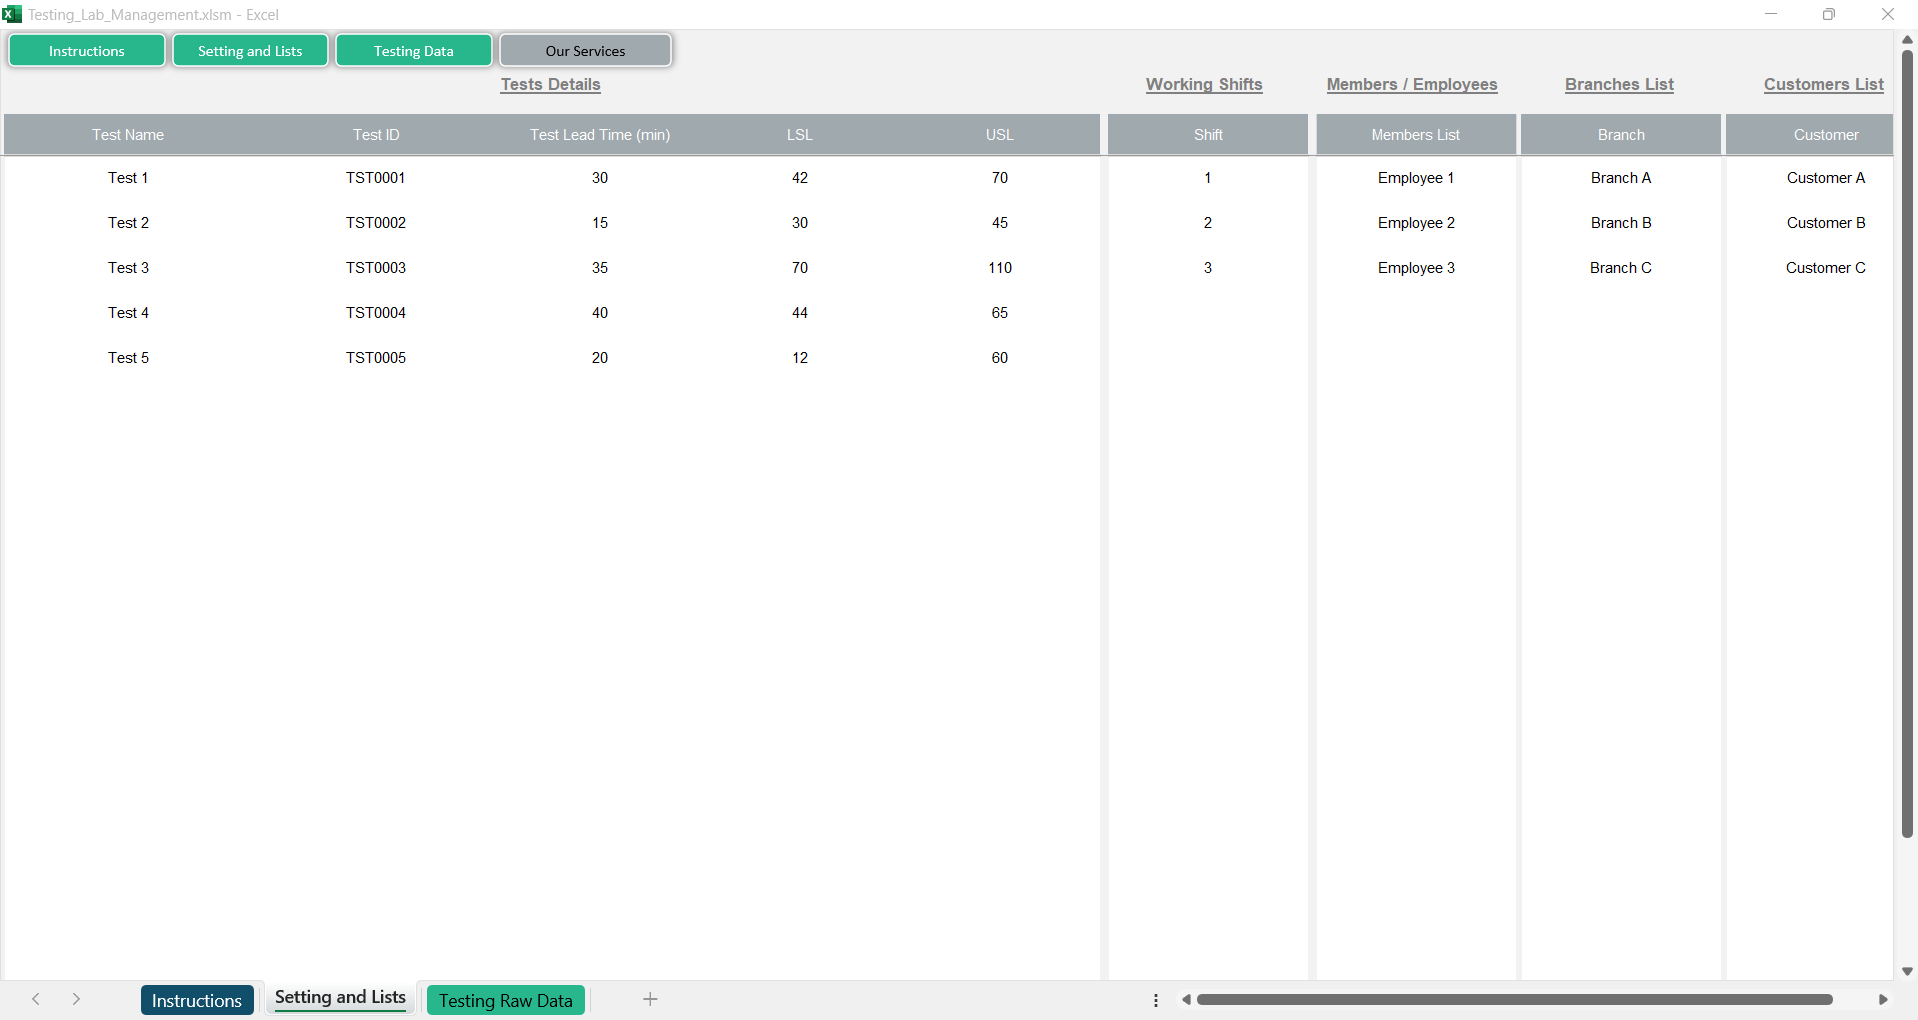
Task: Click previous sheet navigation arrow
Action: tap(36, 999)
